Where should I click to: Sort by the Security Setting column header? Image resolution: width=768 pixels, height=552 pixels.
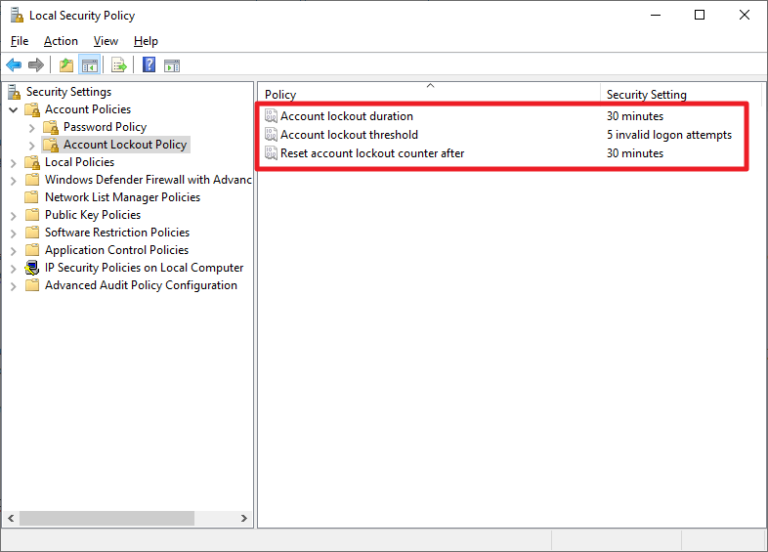click(681, 94)
